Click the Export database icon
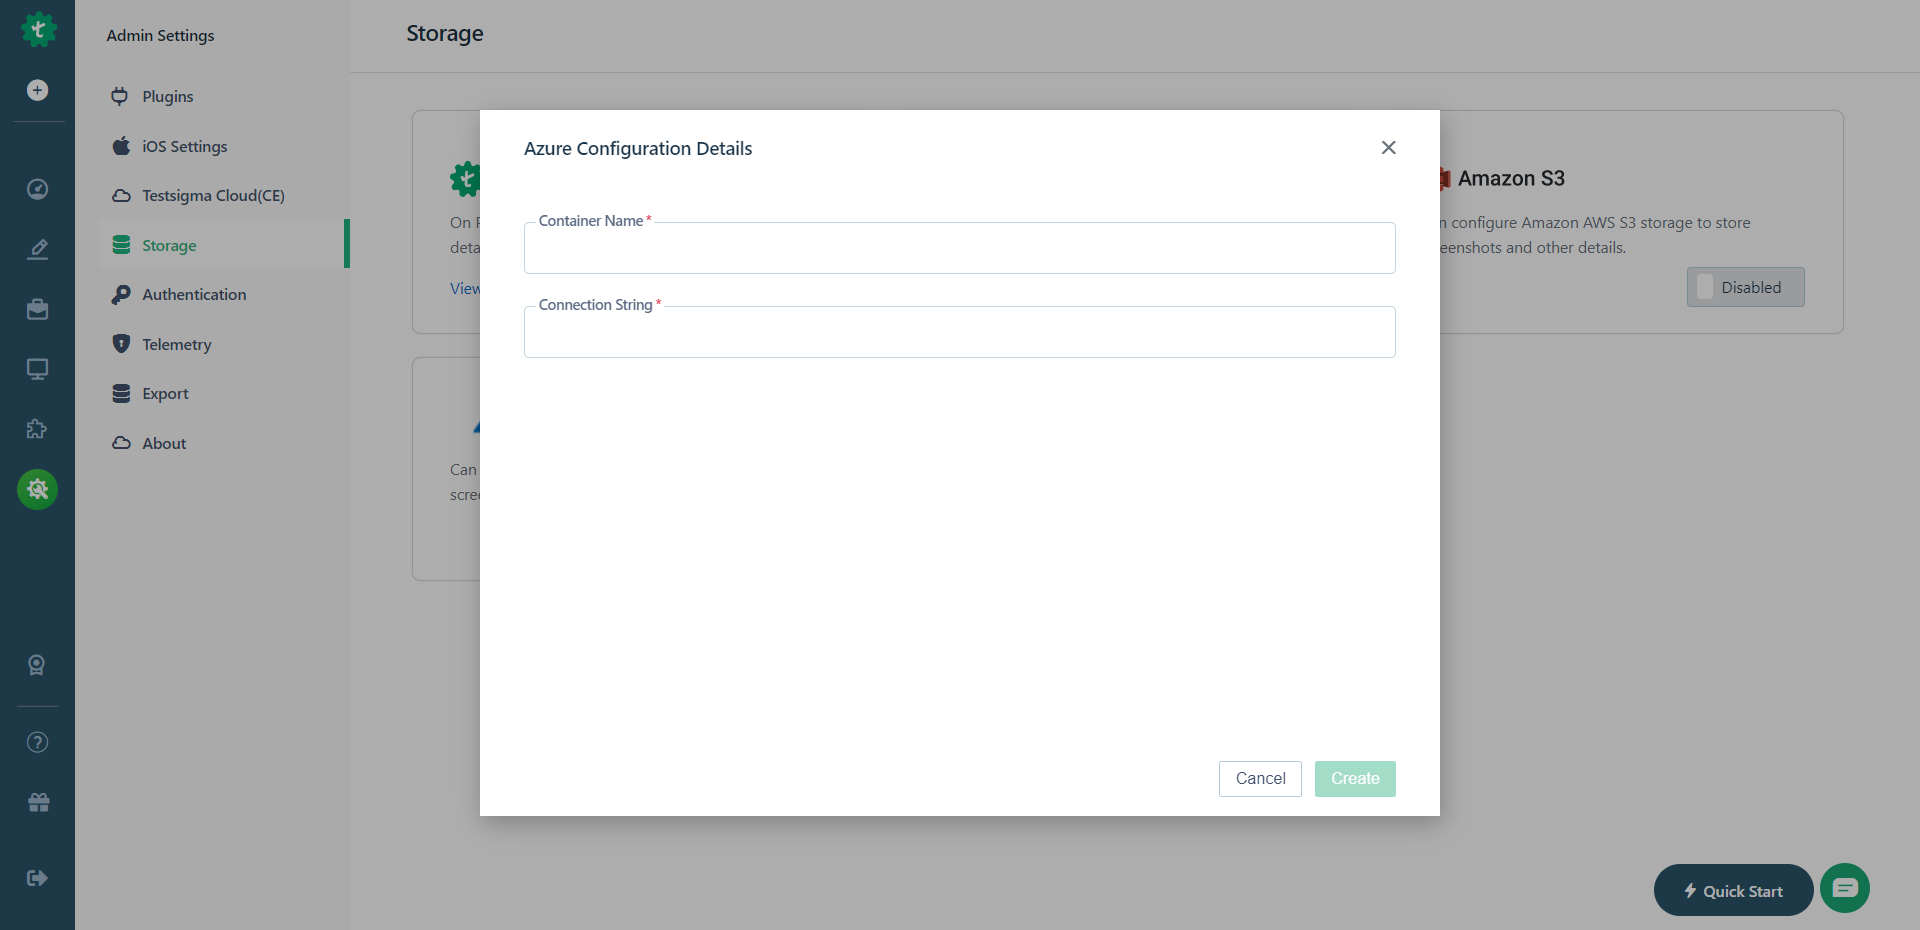This screenshot has width=1920, height=930. click(x=121, y=393)
